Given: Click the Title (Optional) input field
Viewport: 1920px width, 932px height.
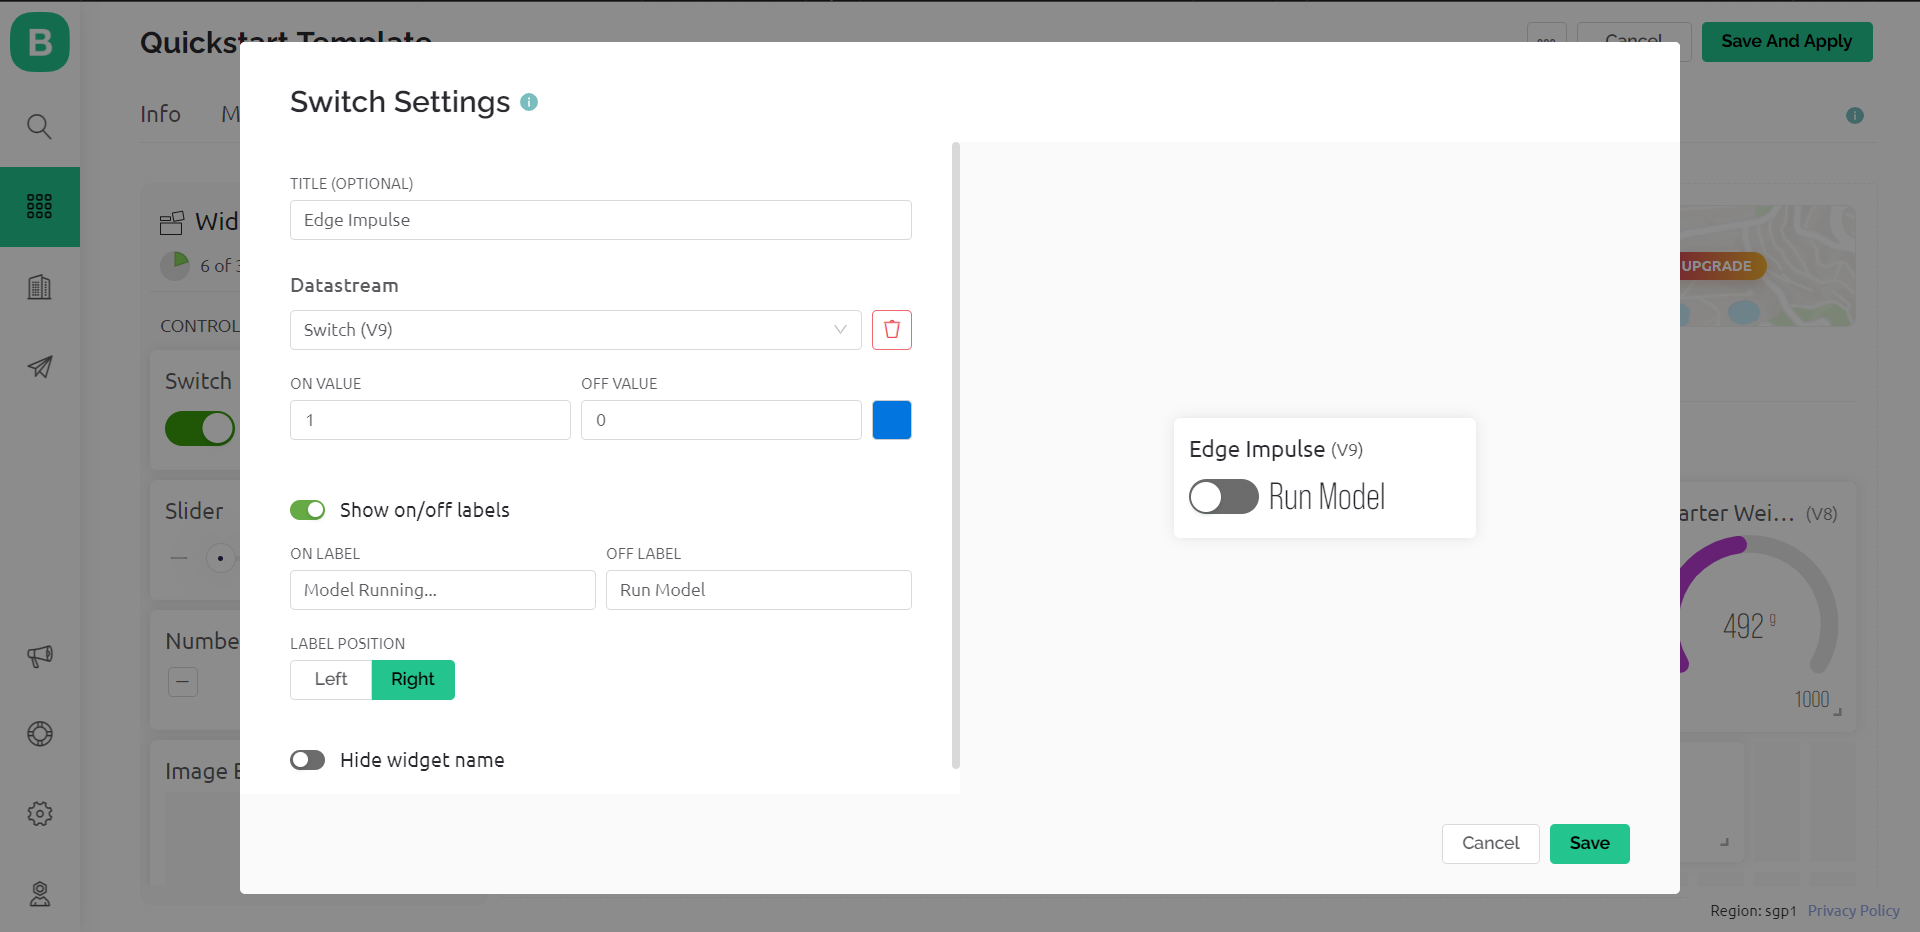Looking at the screenshot, I should pyautogui.click(x=601, y=220).
